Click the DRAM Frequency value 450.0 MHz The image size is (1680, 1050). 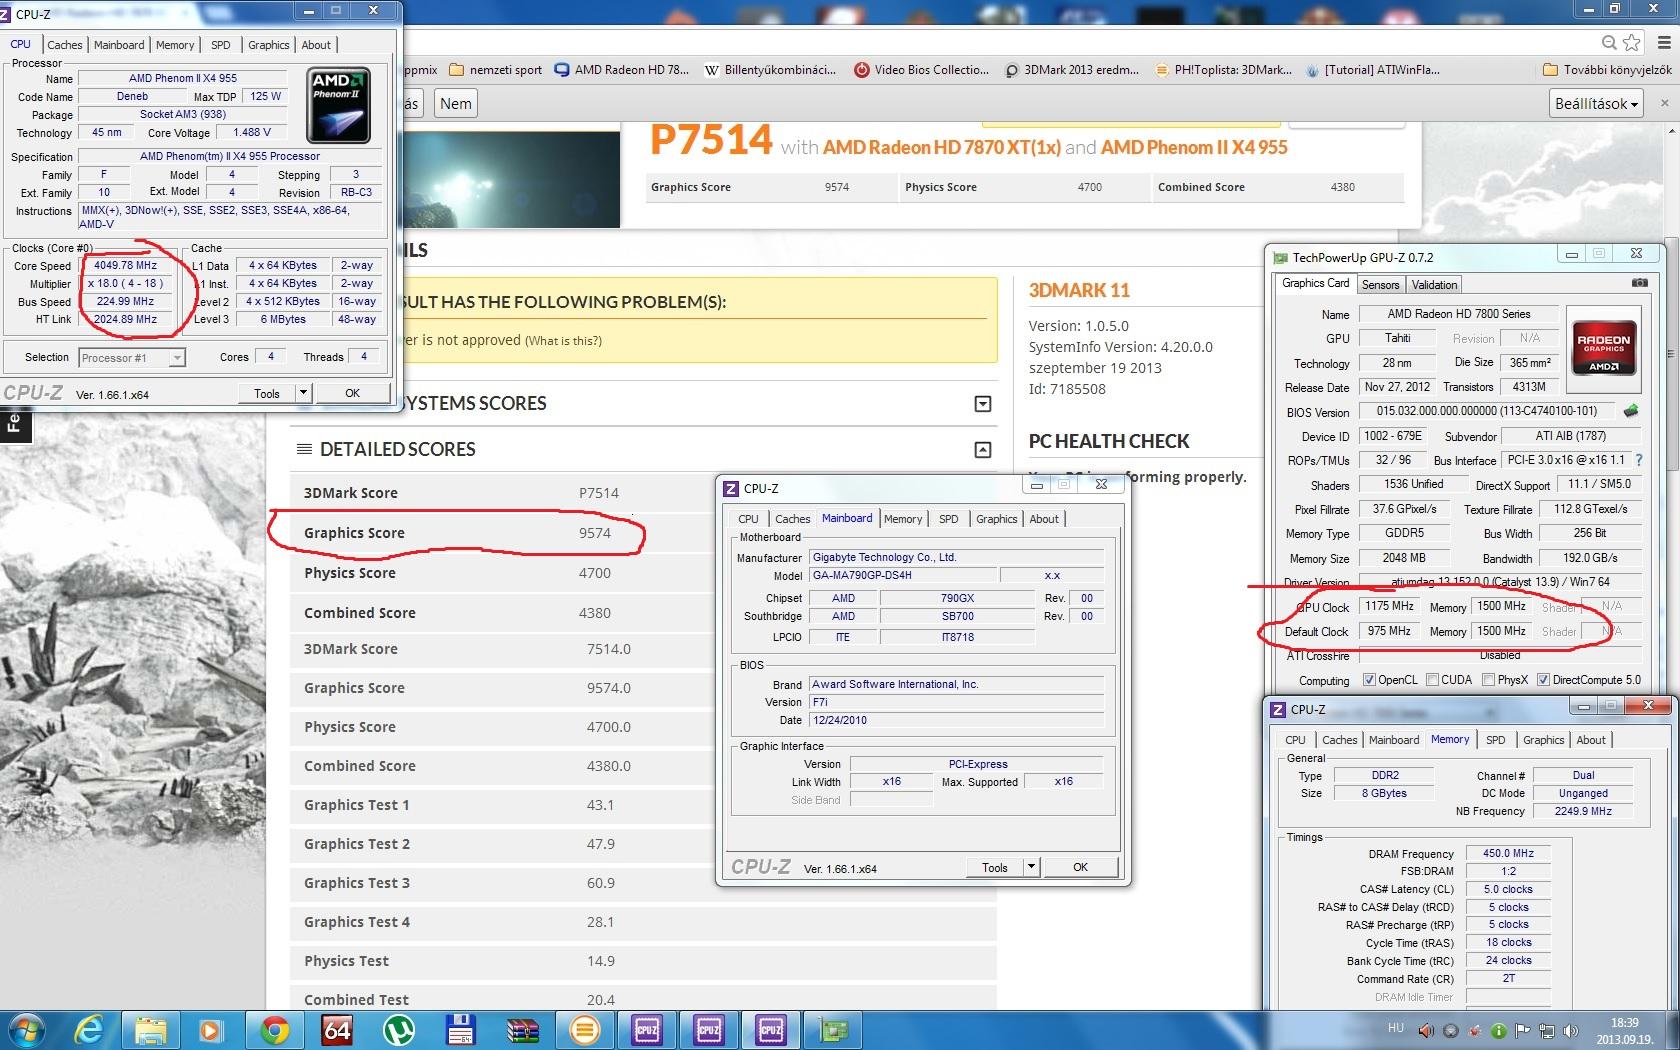pyautogui.click(x=1509, y=853)
